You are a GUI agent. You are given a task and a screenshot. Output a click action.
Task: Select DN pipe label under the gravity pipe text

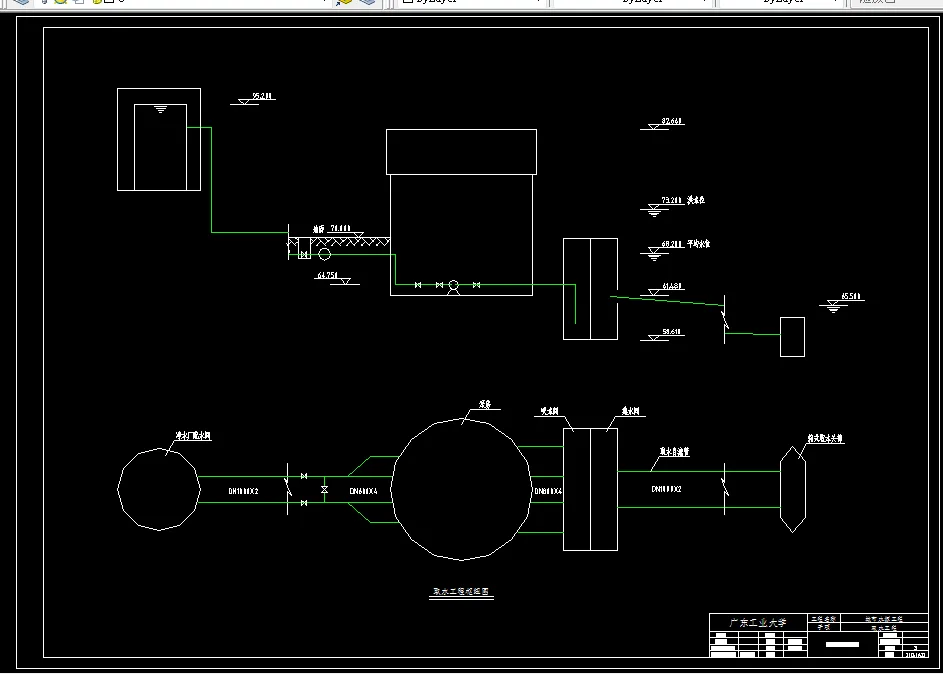click(x=666, y=489)
